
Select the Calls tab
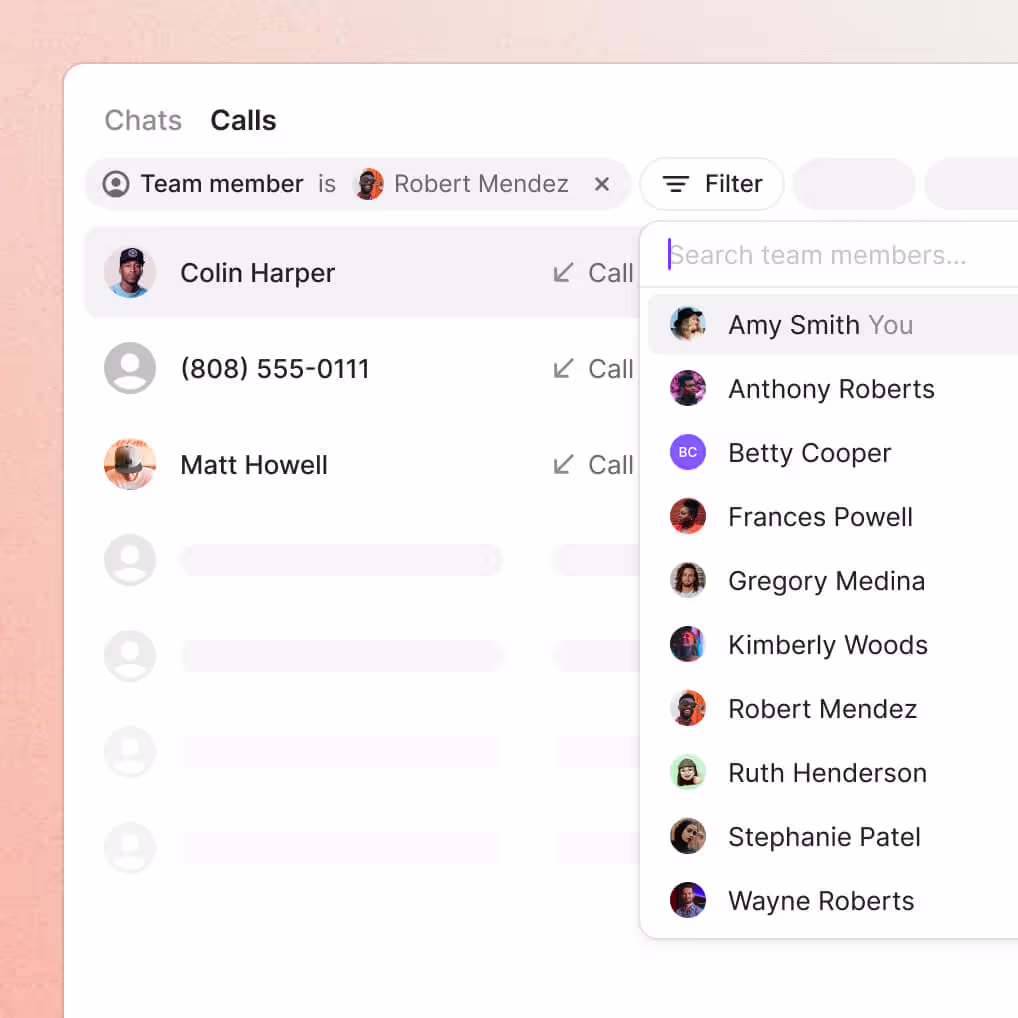(243, 120)
